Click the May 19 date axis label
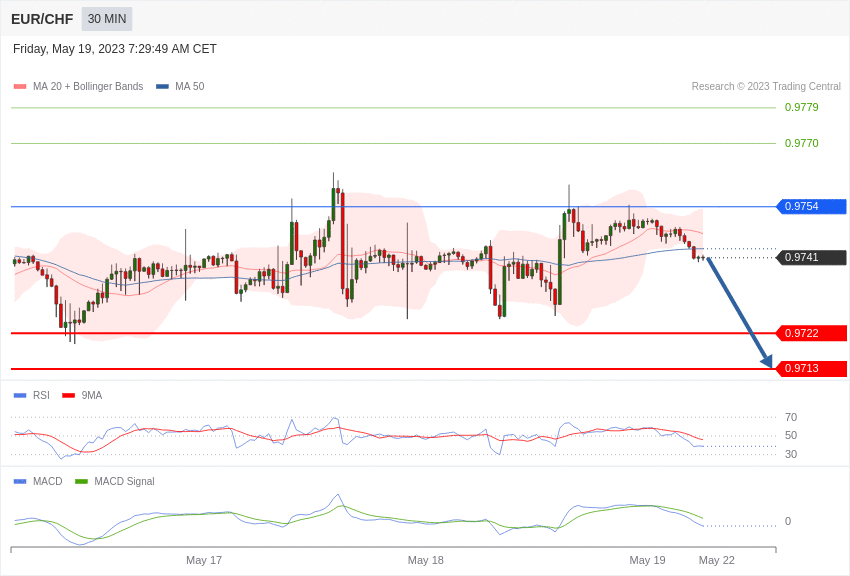 pyautogui.click(x=647, y=560)
